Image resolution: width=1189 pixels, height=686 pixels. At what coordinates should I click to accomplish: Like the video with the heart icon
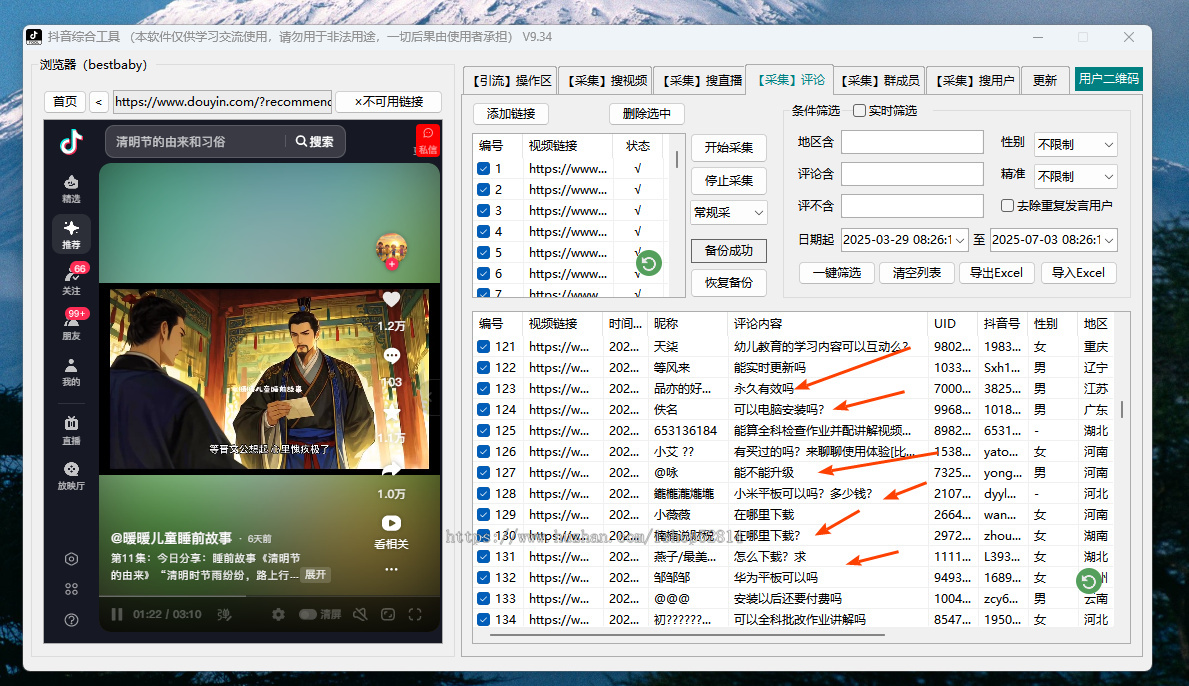click(391, 300)
